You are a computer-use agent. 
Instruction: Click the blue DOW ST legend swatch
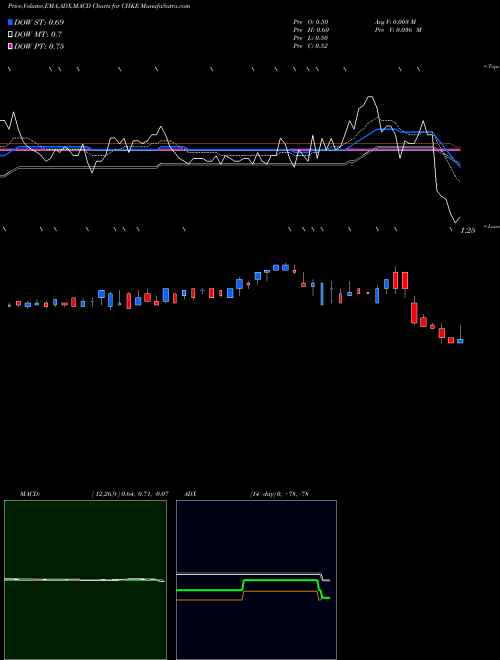10,22
